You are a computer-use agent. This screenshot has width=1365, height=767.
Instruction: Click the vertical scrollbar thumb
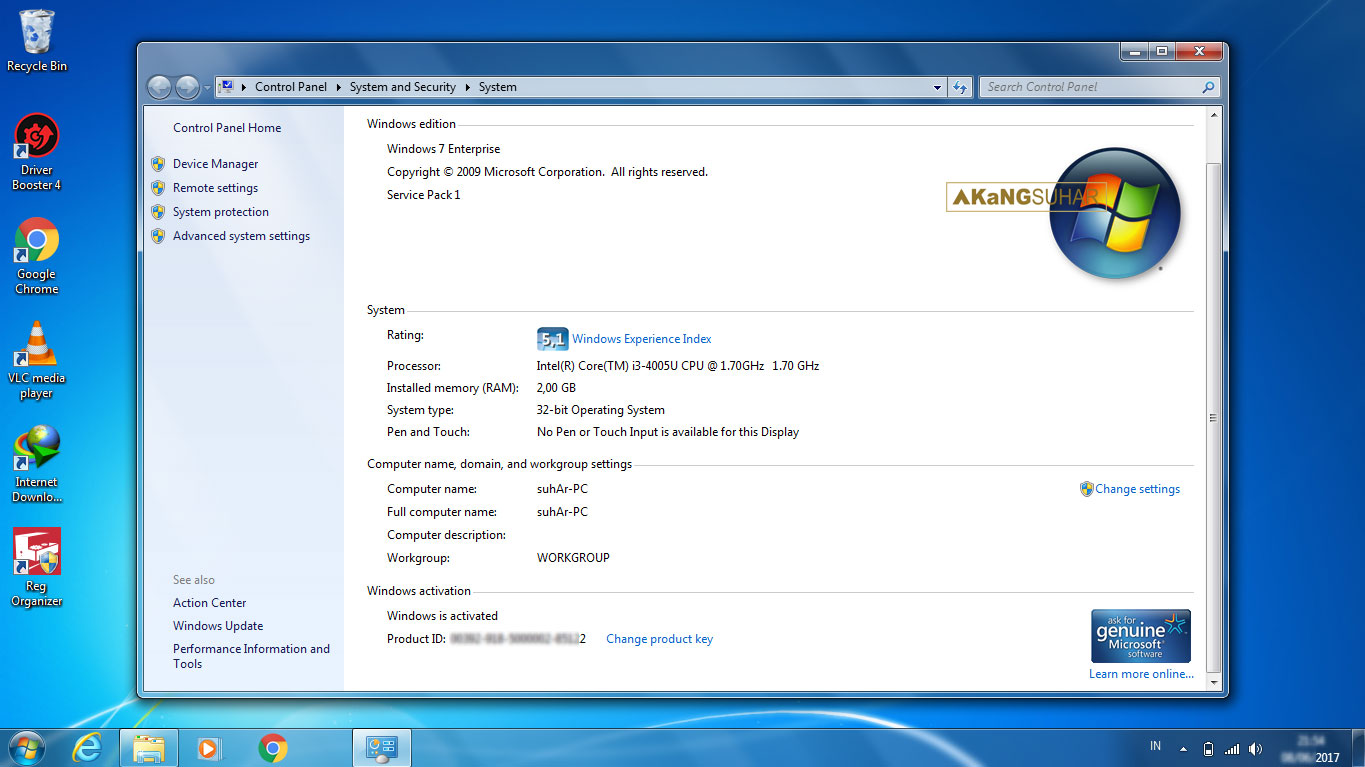tap(1214, 417)
